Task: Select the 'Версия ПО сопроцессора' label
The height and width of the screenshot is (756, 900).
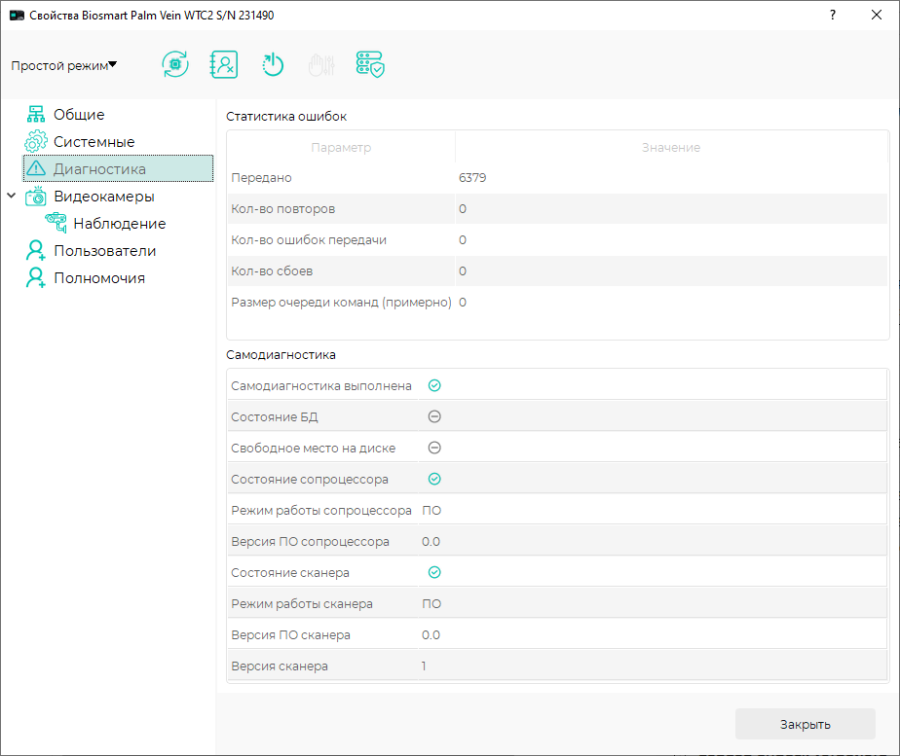Action: click(310, 541)
